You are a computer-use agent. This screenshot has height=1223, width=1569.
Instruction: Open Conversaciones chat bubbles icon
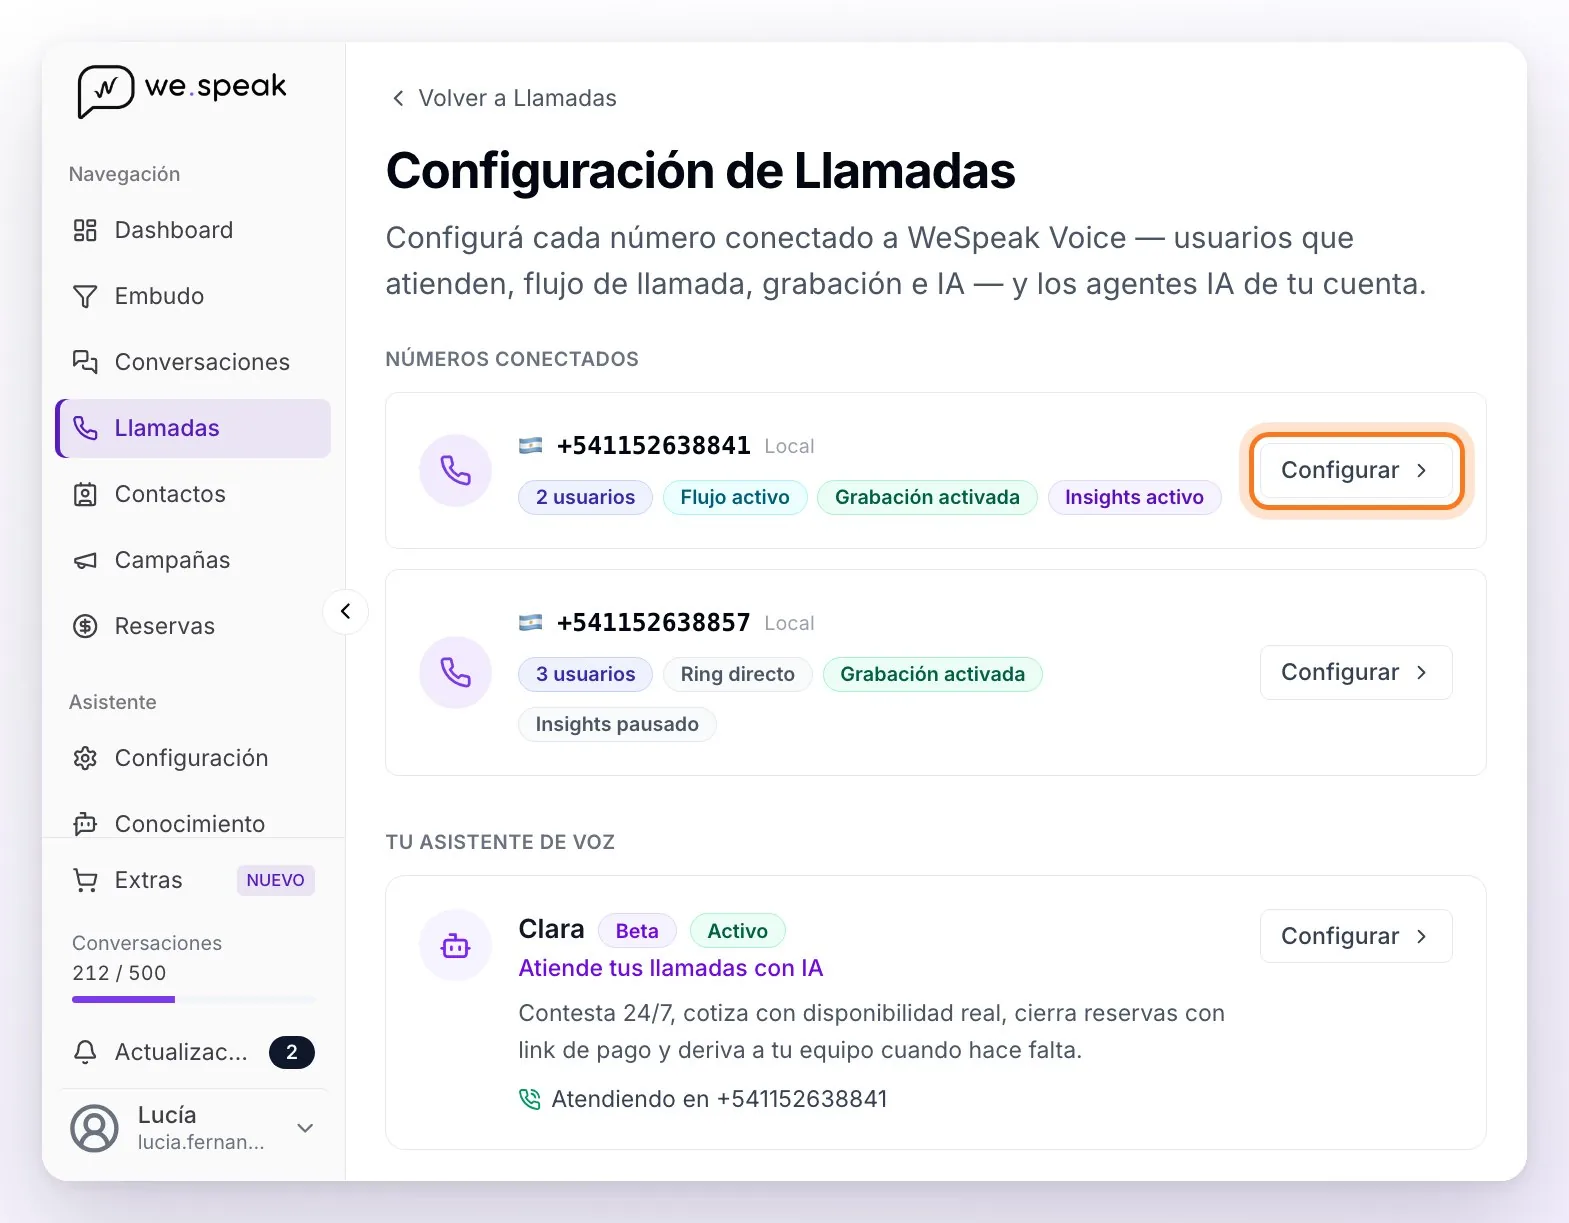85,362
